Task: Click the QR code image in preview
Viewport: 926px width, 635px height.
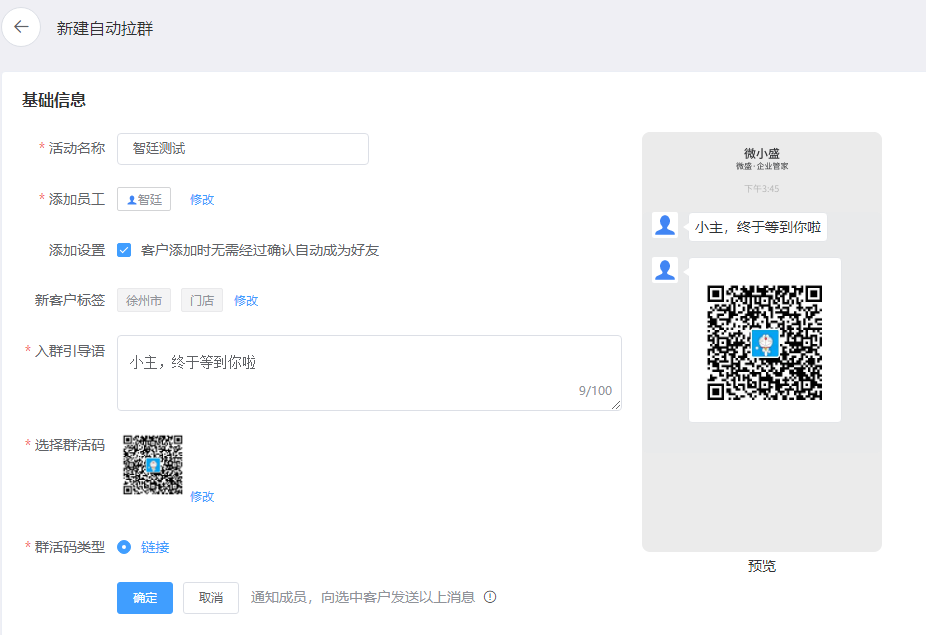Action: tap(765, 342)
